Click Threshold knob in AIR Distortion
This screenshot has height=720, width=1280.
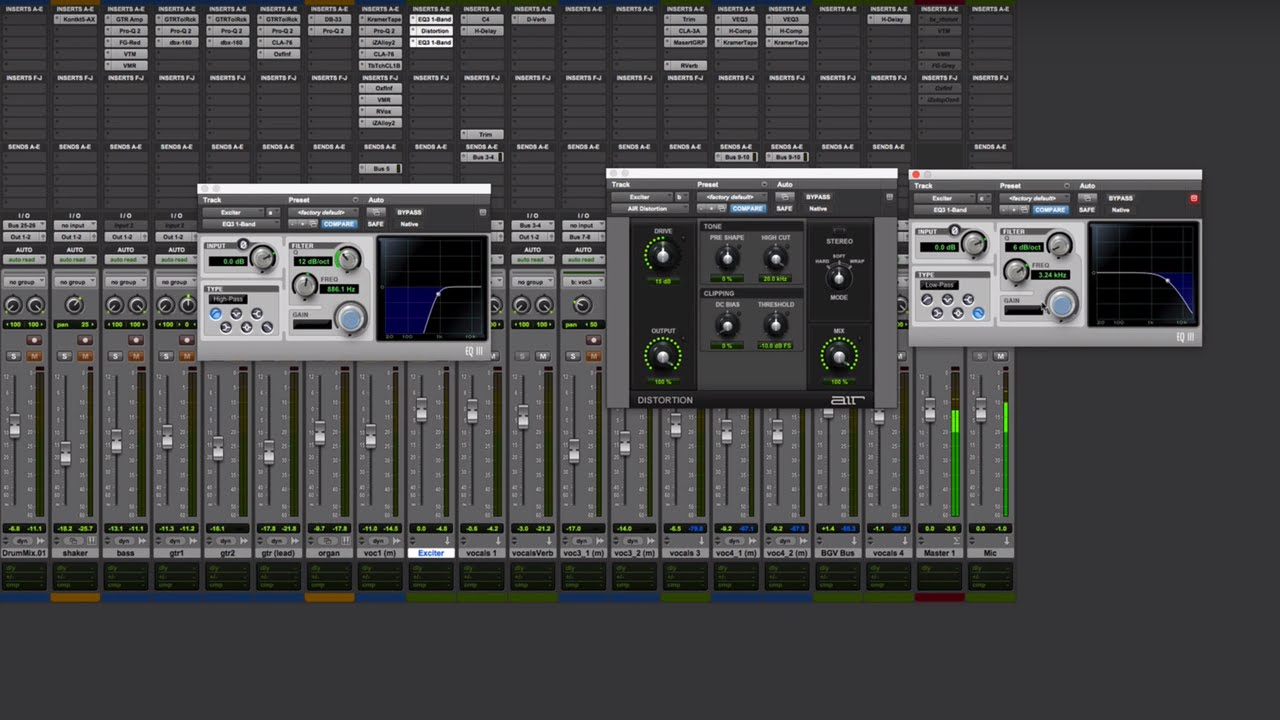pyautogui.click(x=775, y=325)
